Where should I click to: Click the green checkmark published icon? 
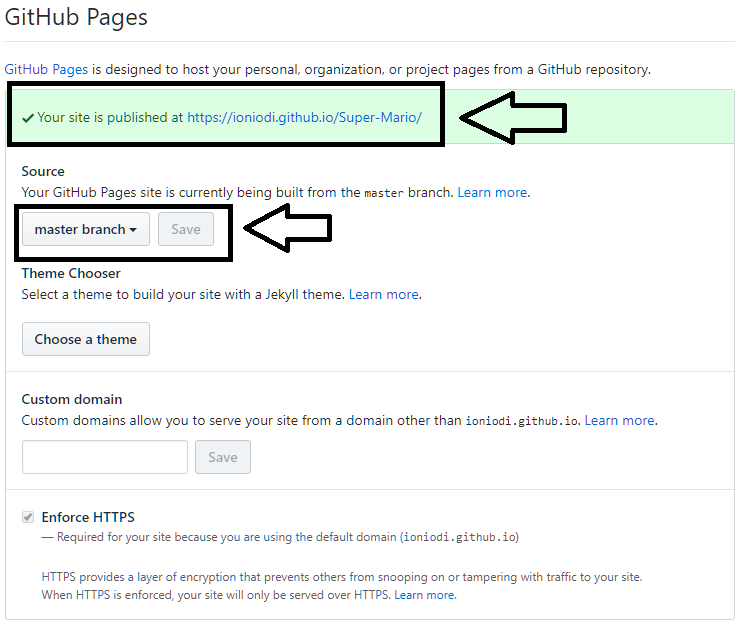point(28,118)
